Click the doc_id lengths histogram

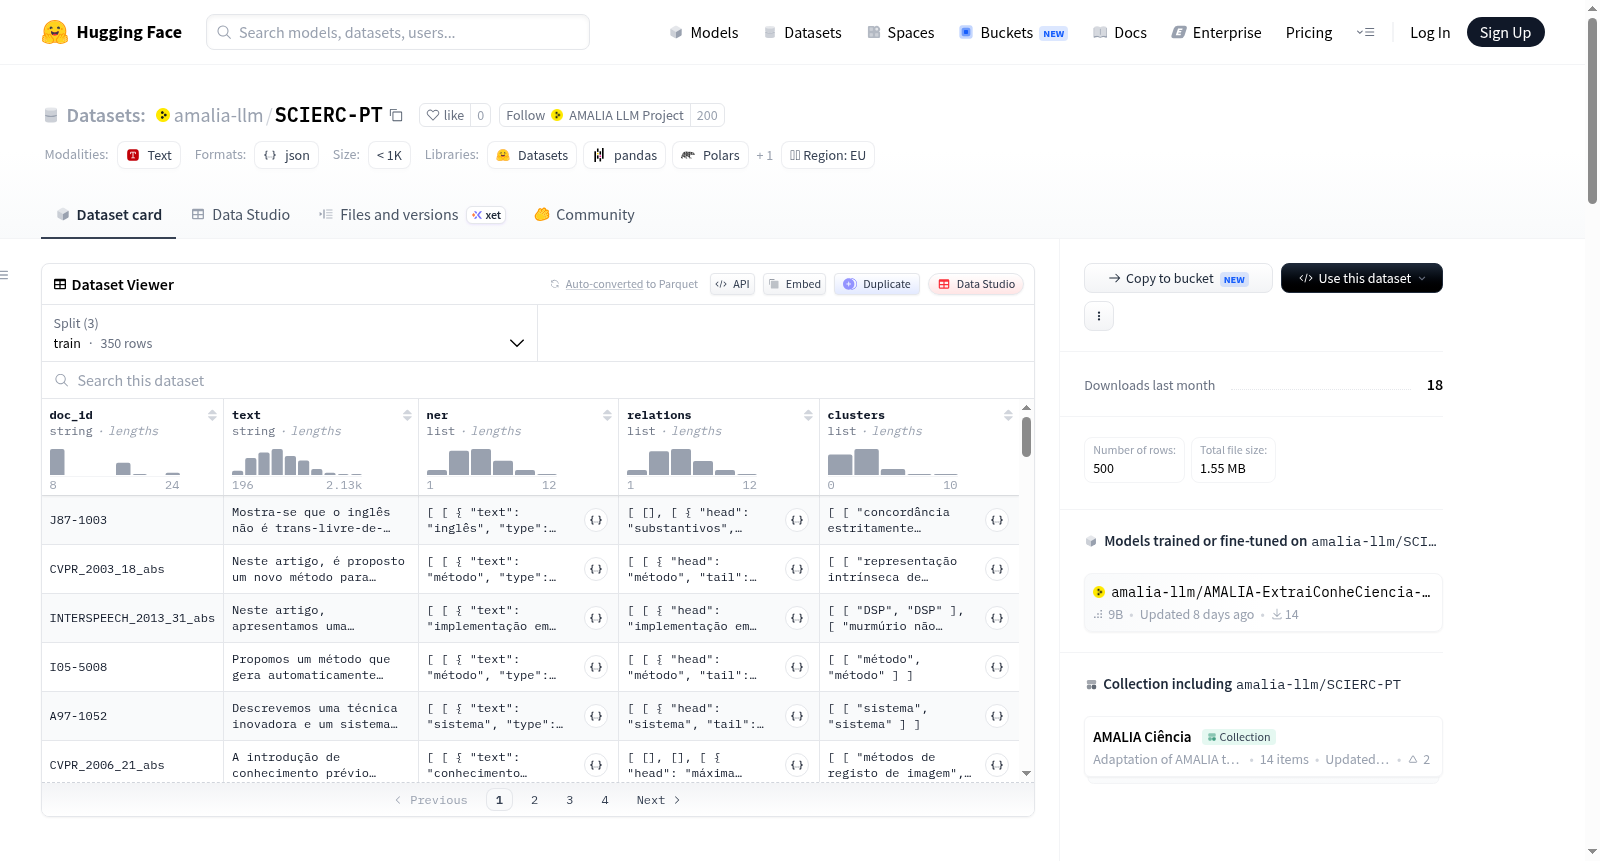coord(115,461)
